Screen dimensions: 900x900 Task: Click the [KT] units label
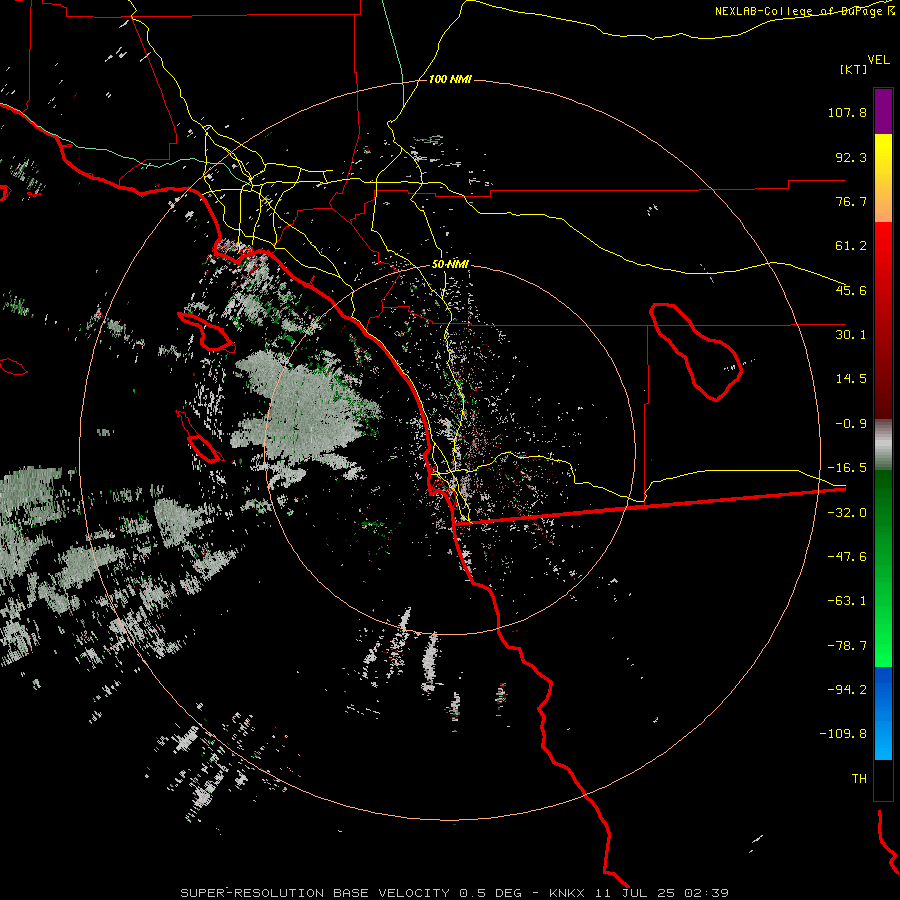click(854, 69)
